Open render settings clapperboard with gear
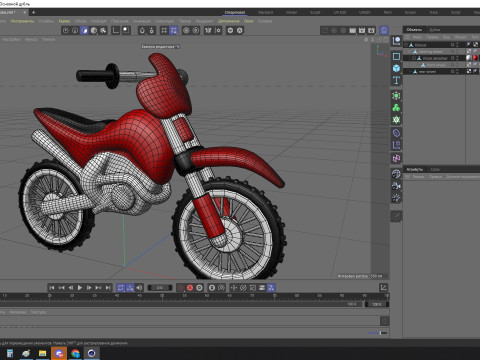This screenshot has width=480, height=360. pyautogui.click(x=371, y=31)
